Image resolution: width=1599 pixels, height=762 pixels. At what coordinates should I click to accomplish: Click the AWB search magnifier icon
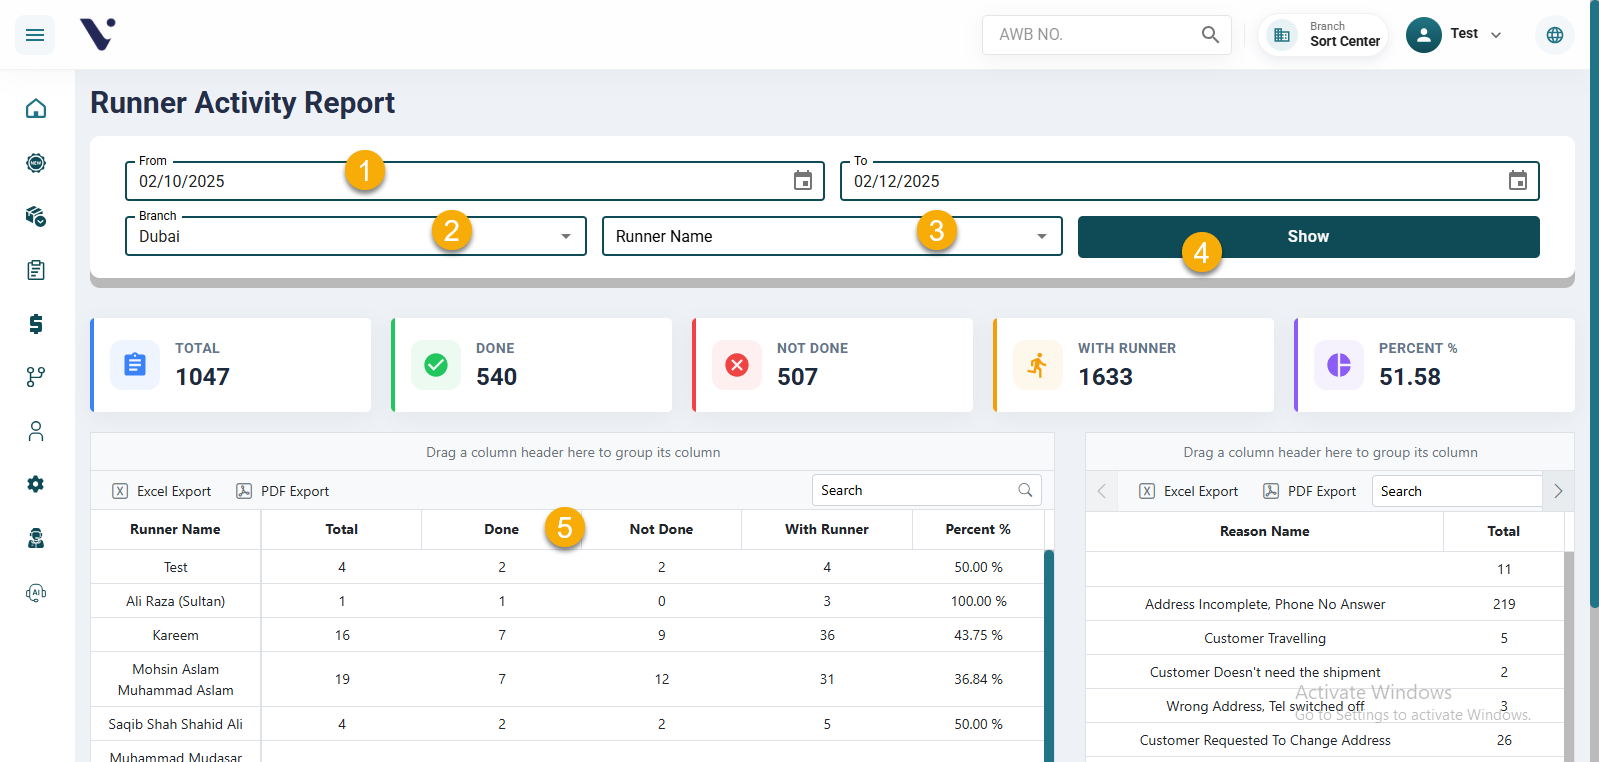pyautogui.click(x=1210, y=35)
